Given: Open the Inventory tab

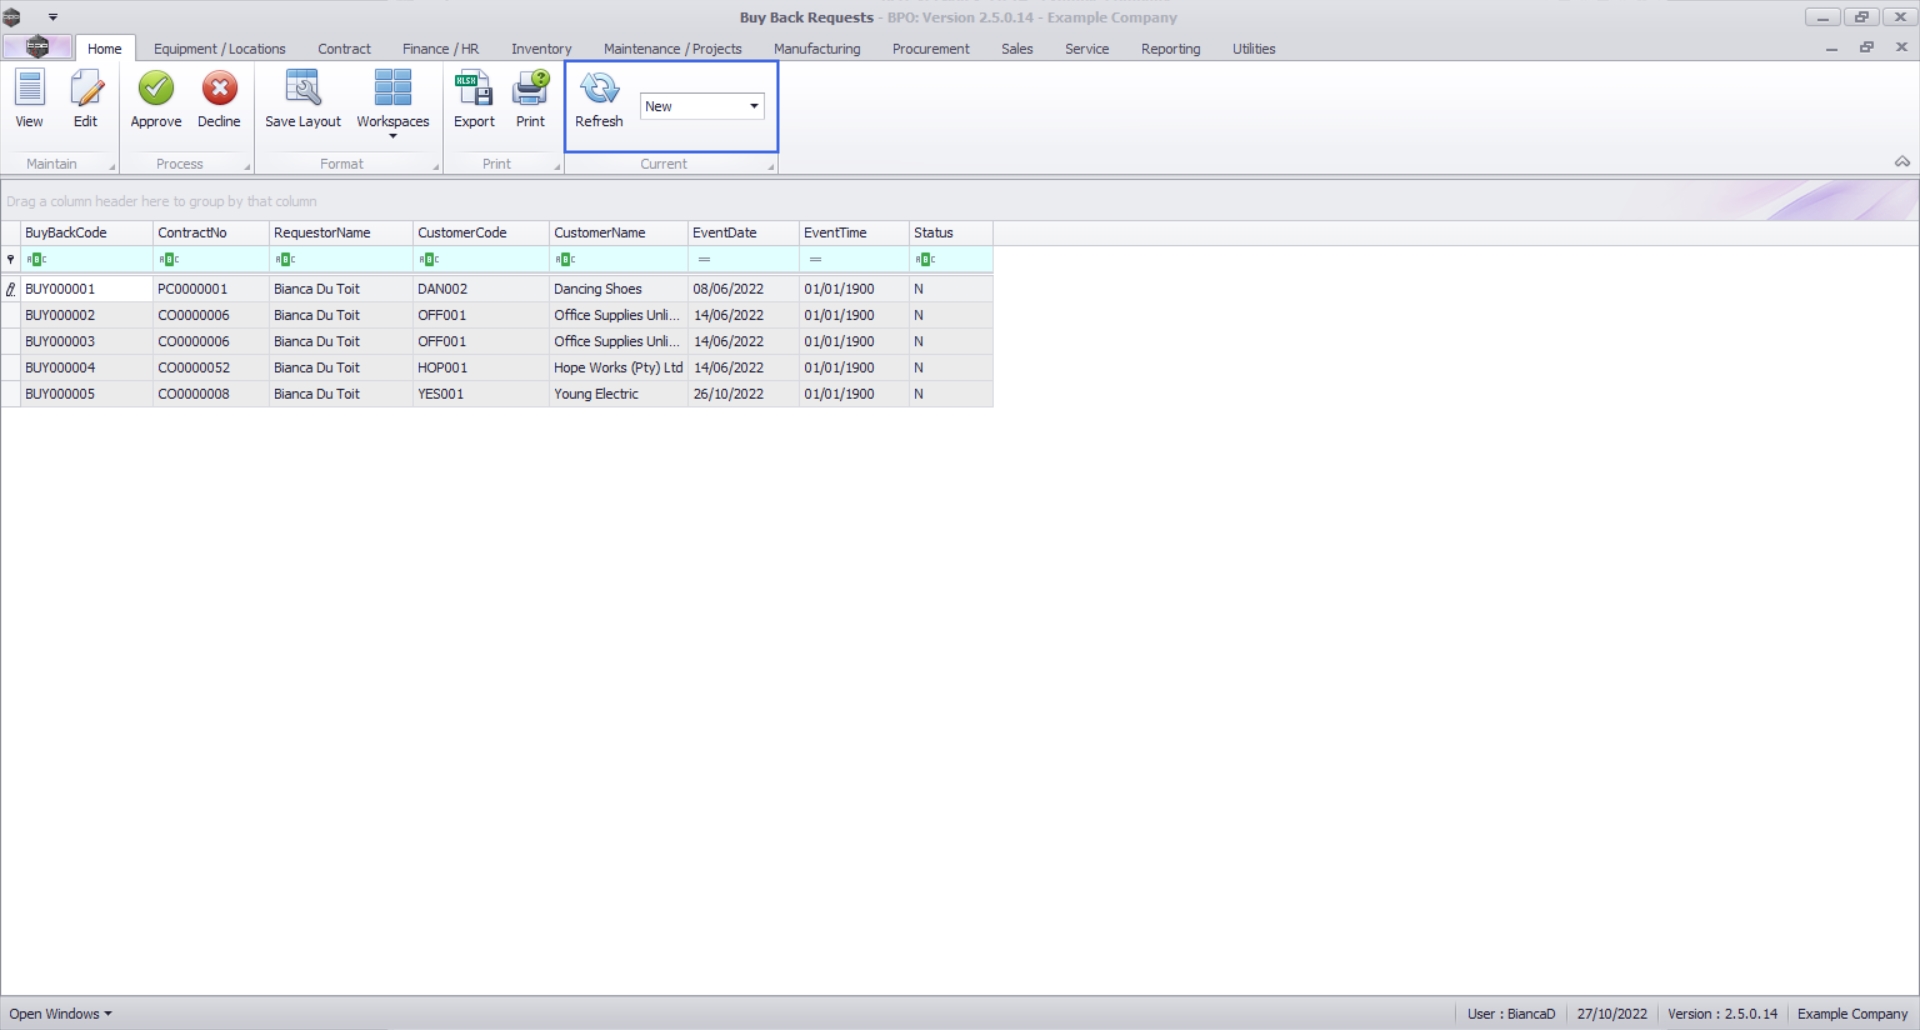Looking at the screenshot, I should click(541, 48).
